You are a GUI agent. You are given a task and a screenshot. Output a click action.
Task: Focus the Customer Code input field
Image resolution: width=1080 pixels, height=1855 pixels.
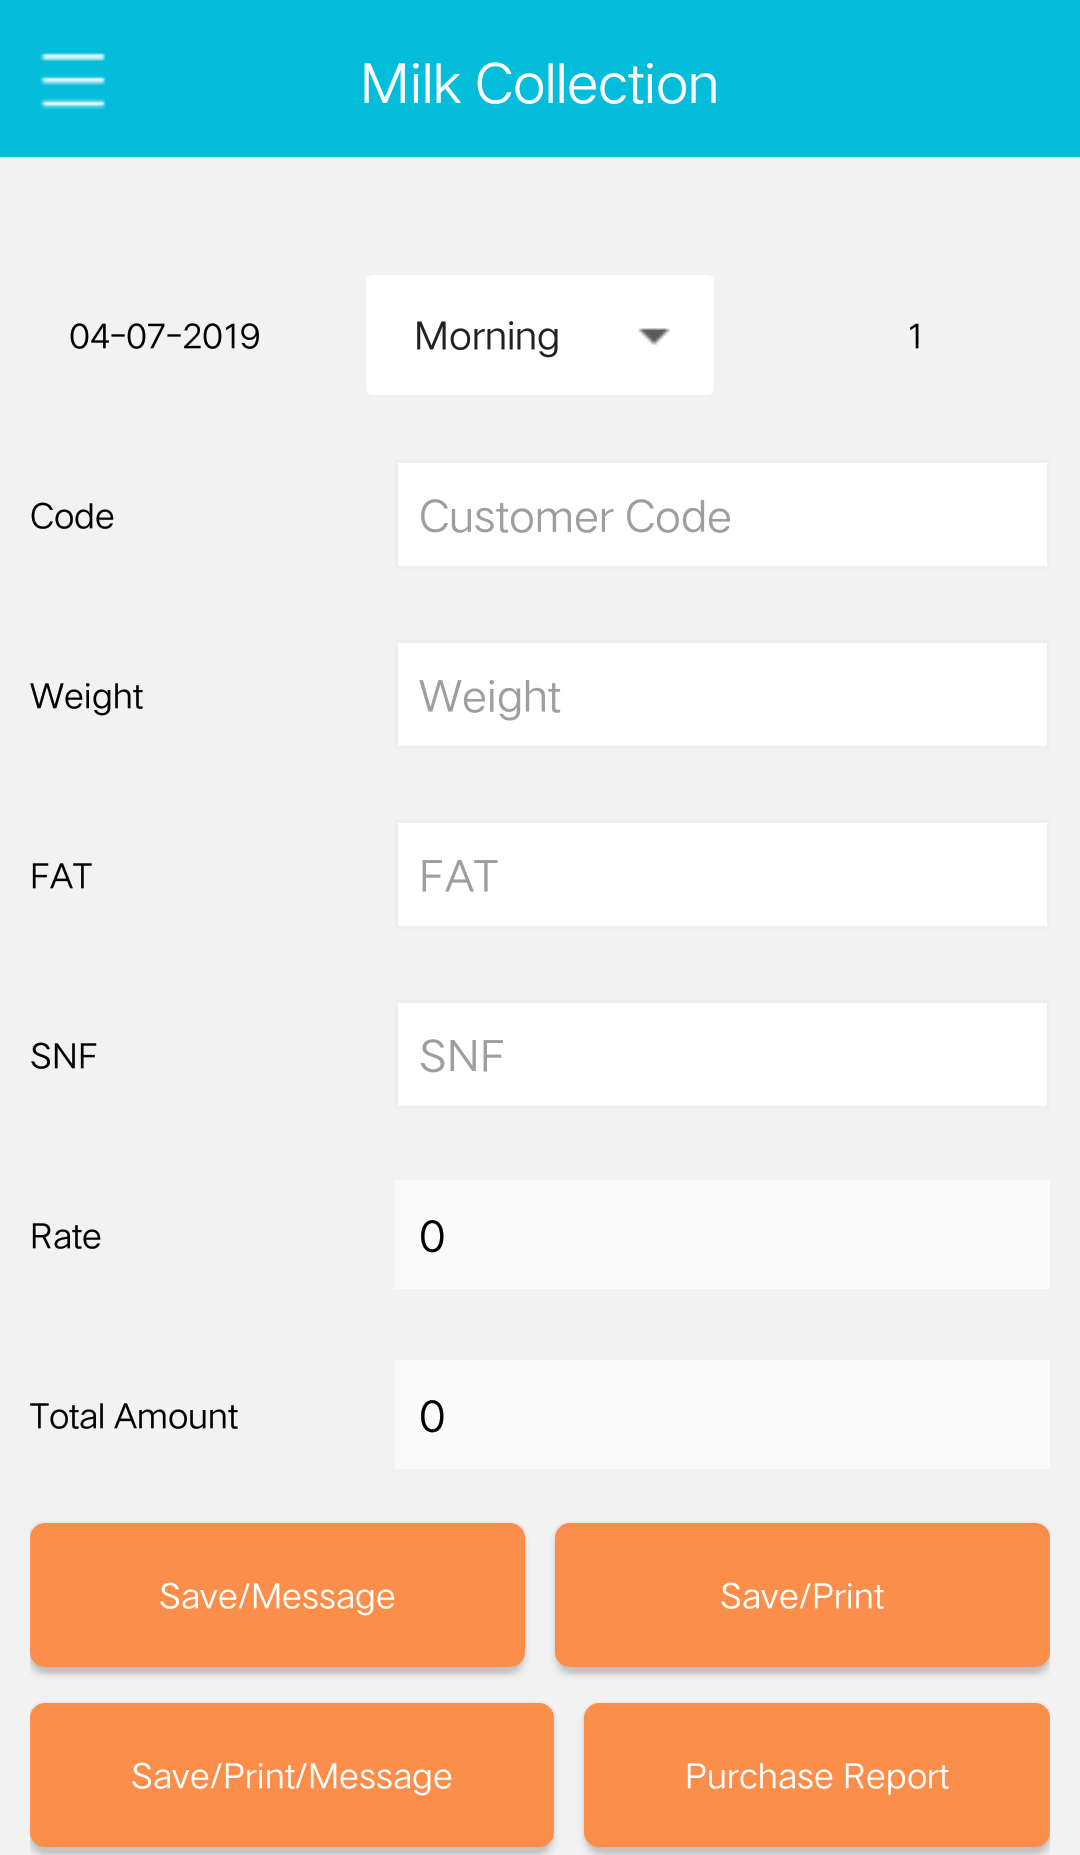click(722, 516)
